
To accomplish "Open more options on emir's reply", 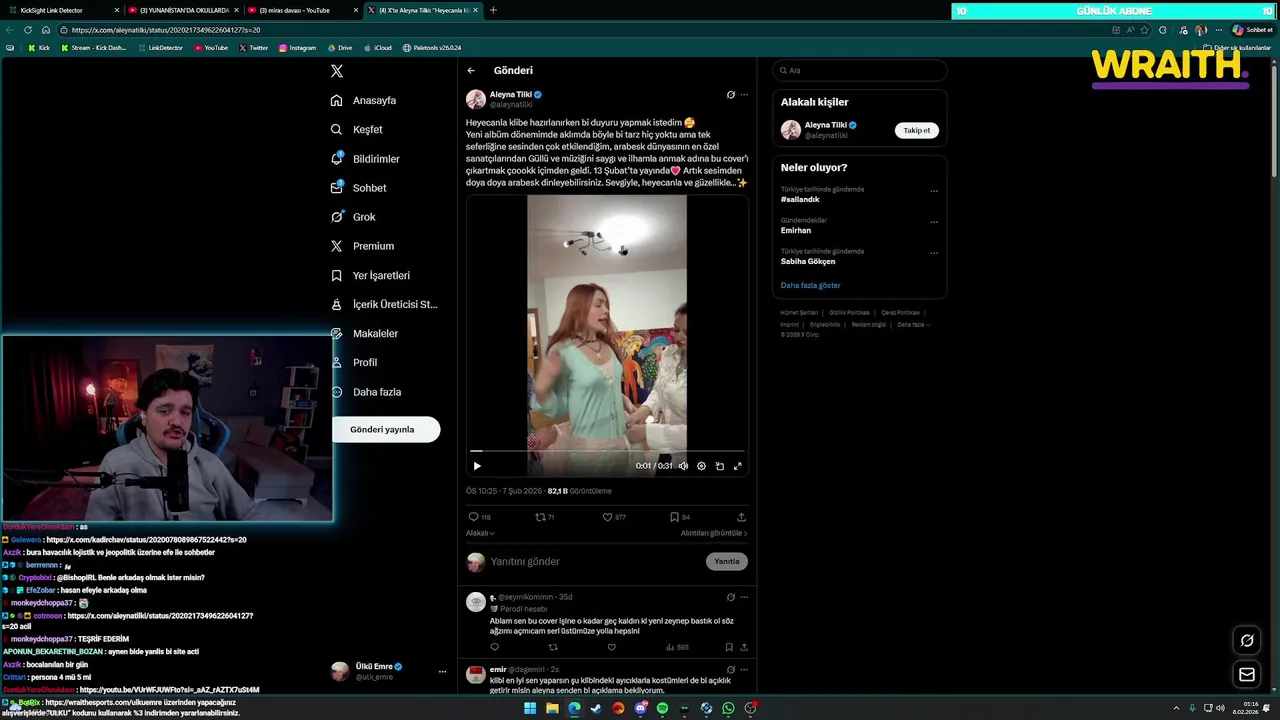I will (x=744, y=670).
